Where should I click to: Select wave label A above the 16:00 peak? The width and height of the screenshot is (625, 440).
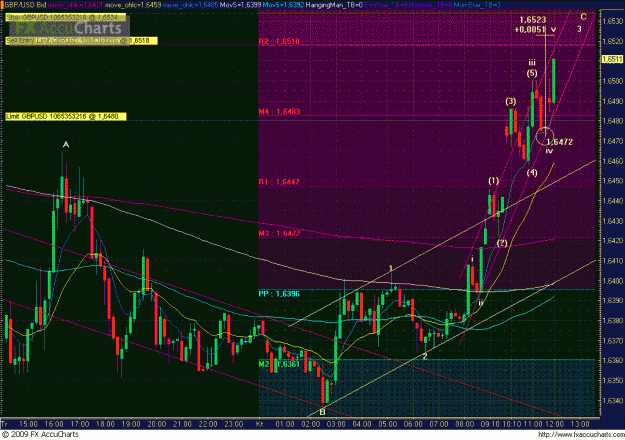(x=66, y=145)
